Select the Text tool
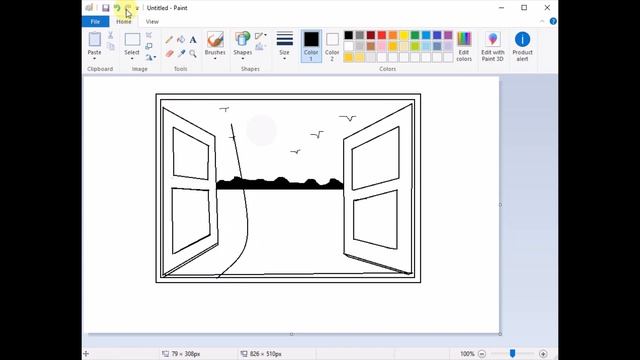Image resolution: width=640 pixels, height=360 pixels. [x=193, y=40]
